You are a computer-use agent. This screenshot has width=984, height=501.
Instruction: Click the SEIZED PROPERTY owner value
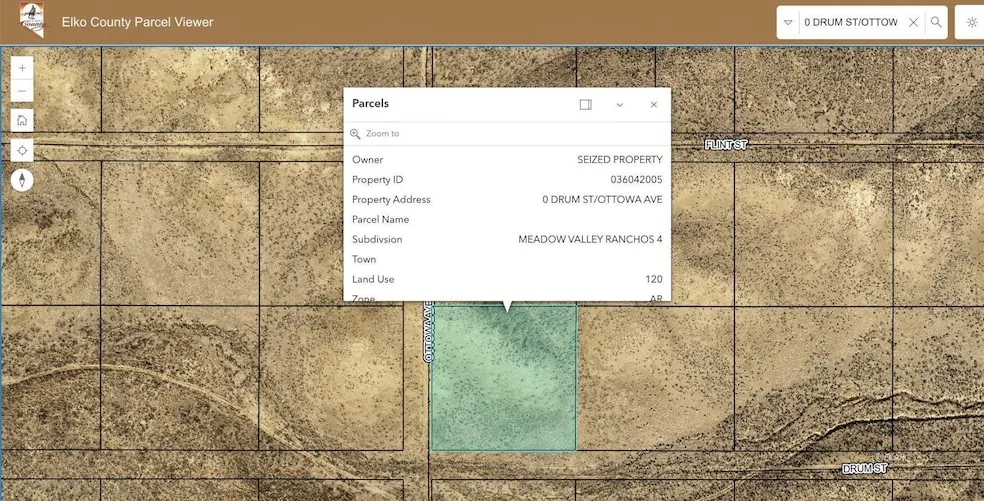[619, 159]
